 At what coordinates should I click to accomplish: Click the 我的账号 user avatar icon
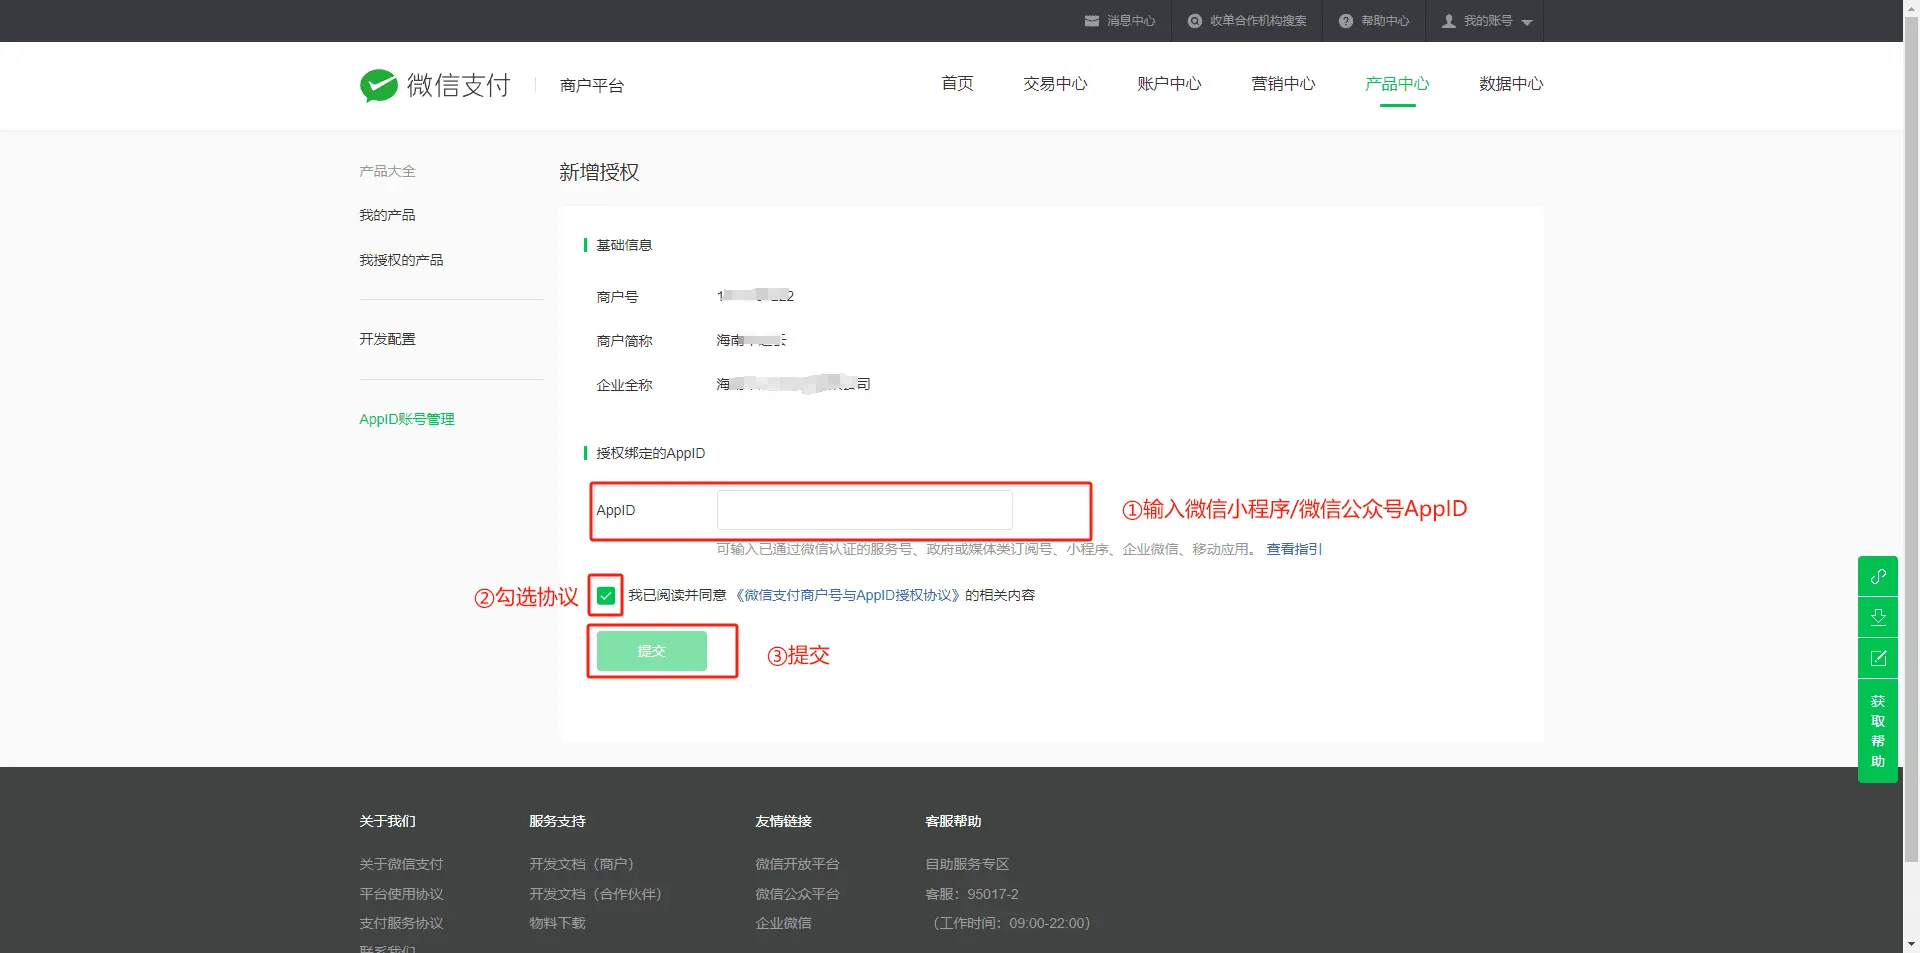pos(1448,21)
